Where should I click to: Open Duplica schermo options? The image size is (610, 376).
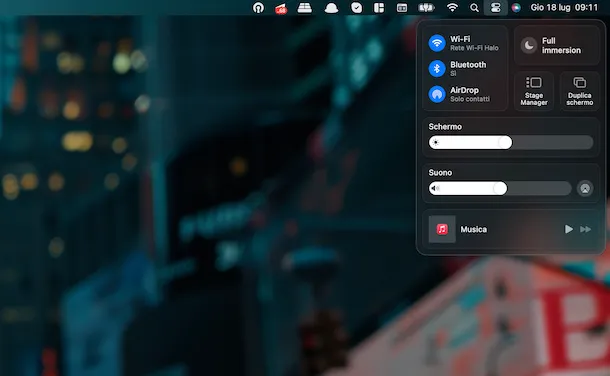coord(580,91)
